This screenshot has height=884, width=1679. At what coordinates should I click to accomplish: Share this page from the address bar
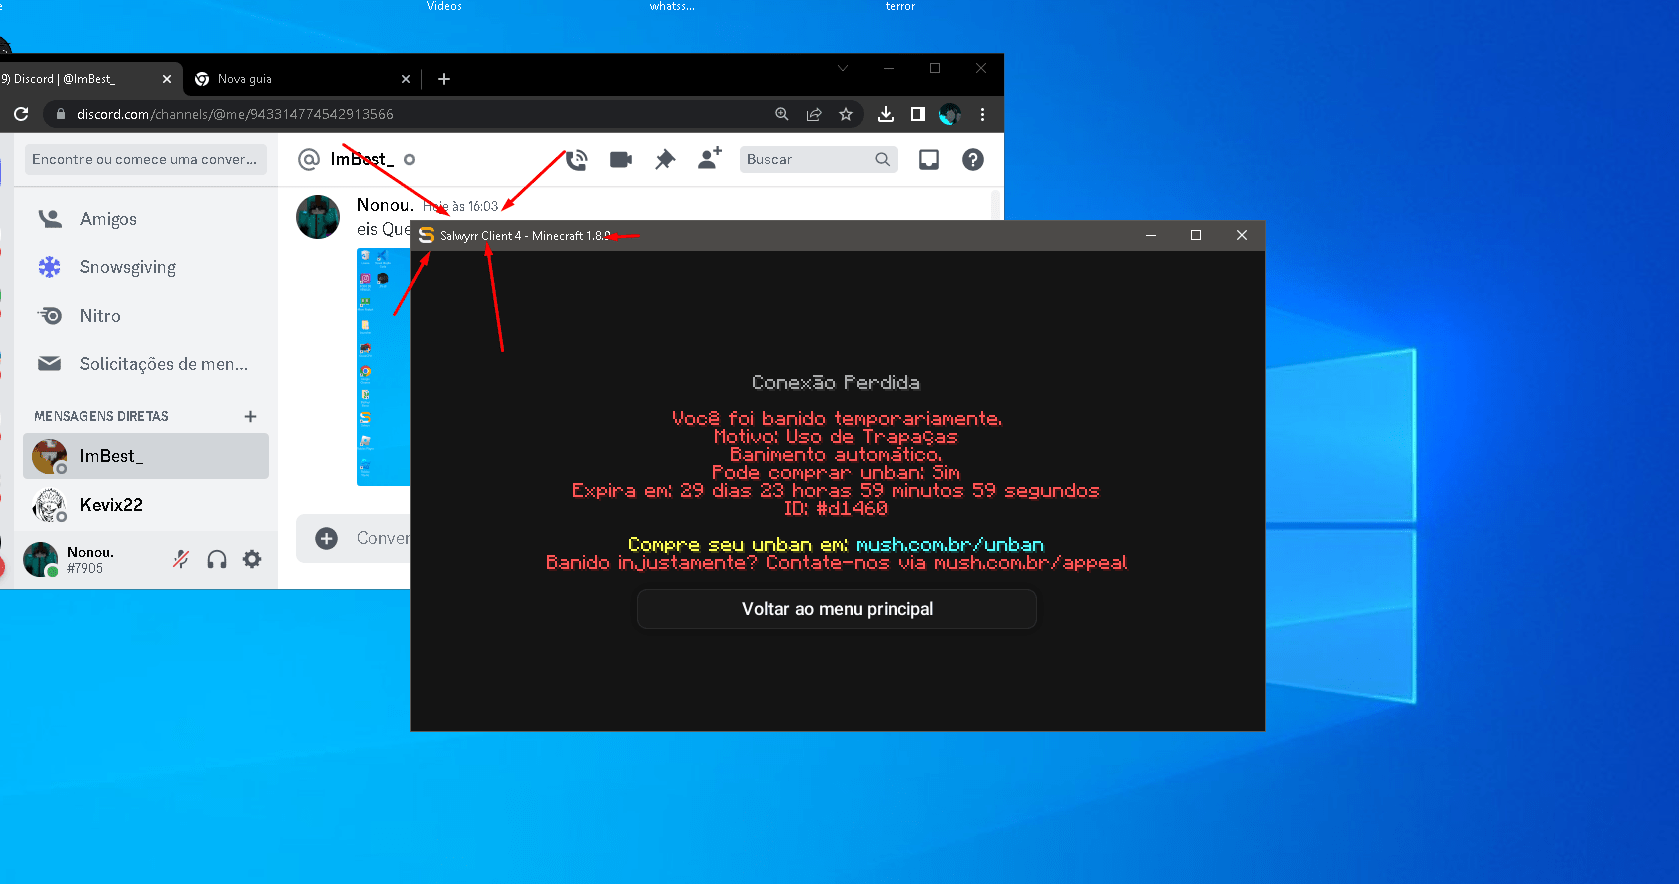click(x=814, y=114)
